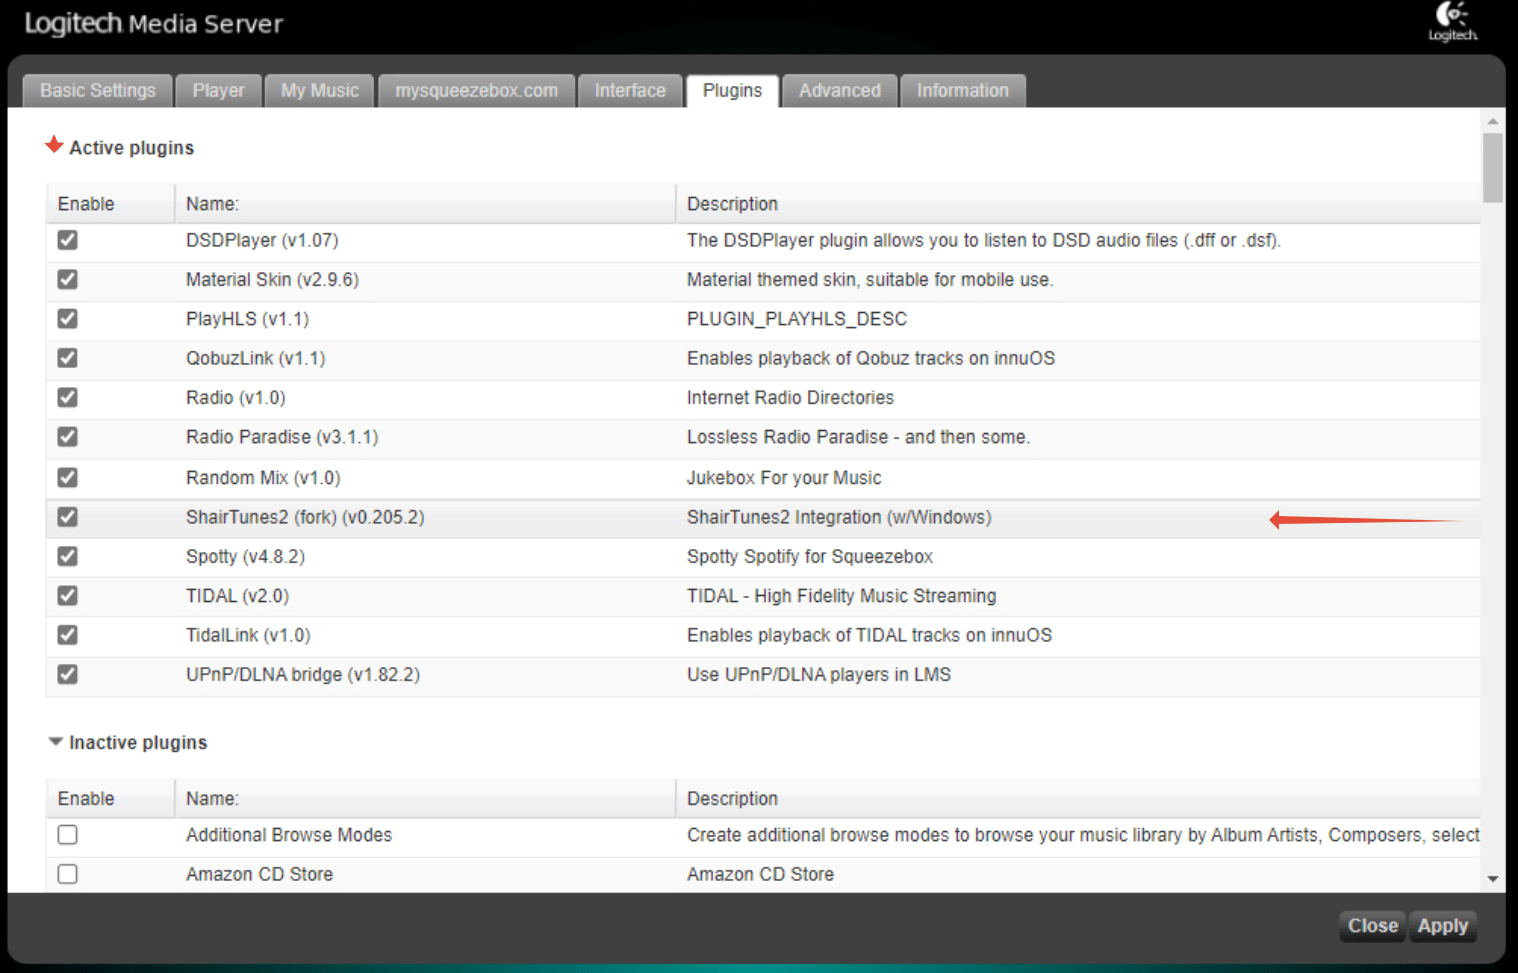Click the Logitech Media Server title
This screenshot has width=1518, height=973.
[154, 24]
